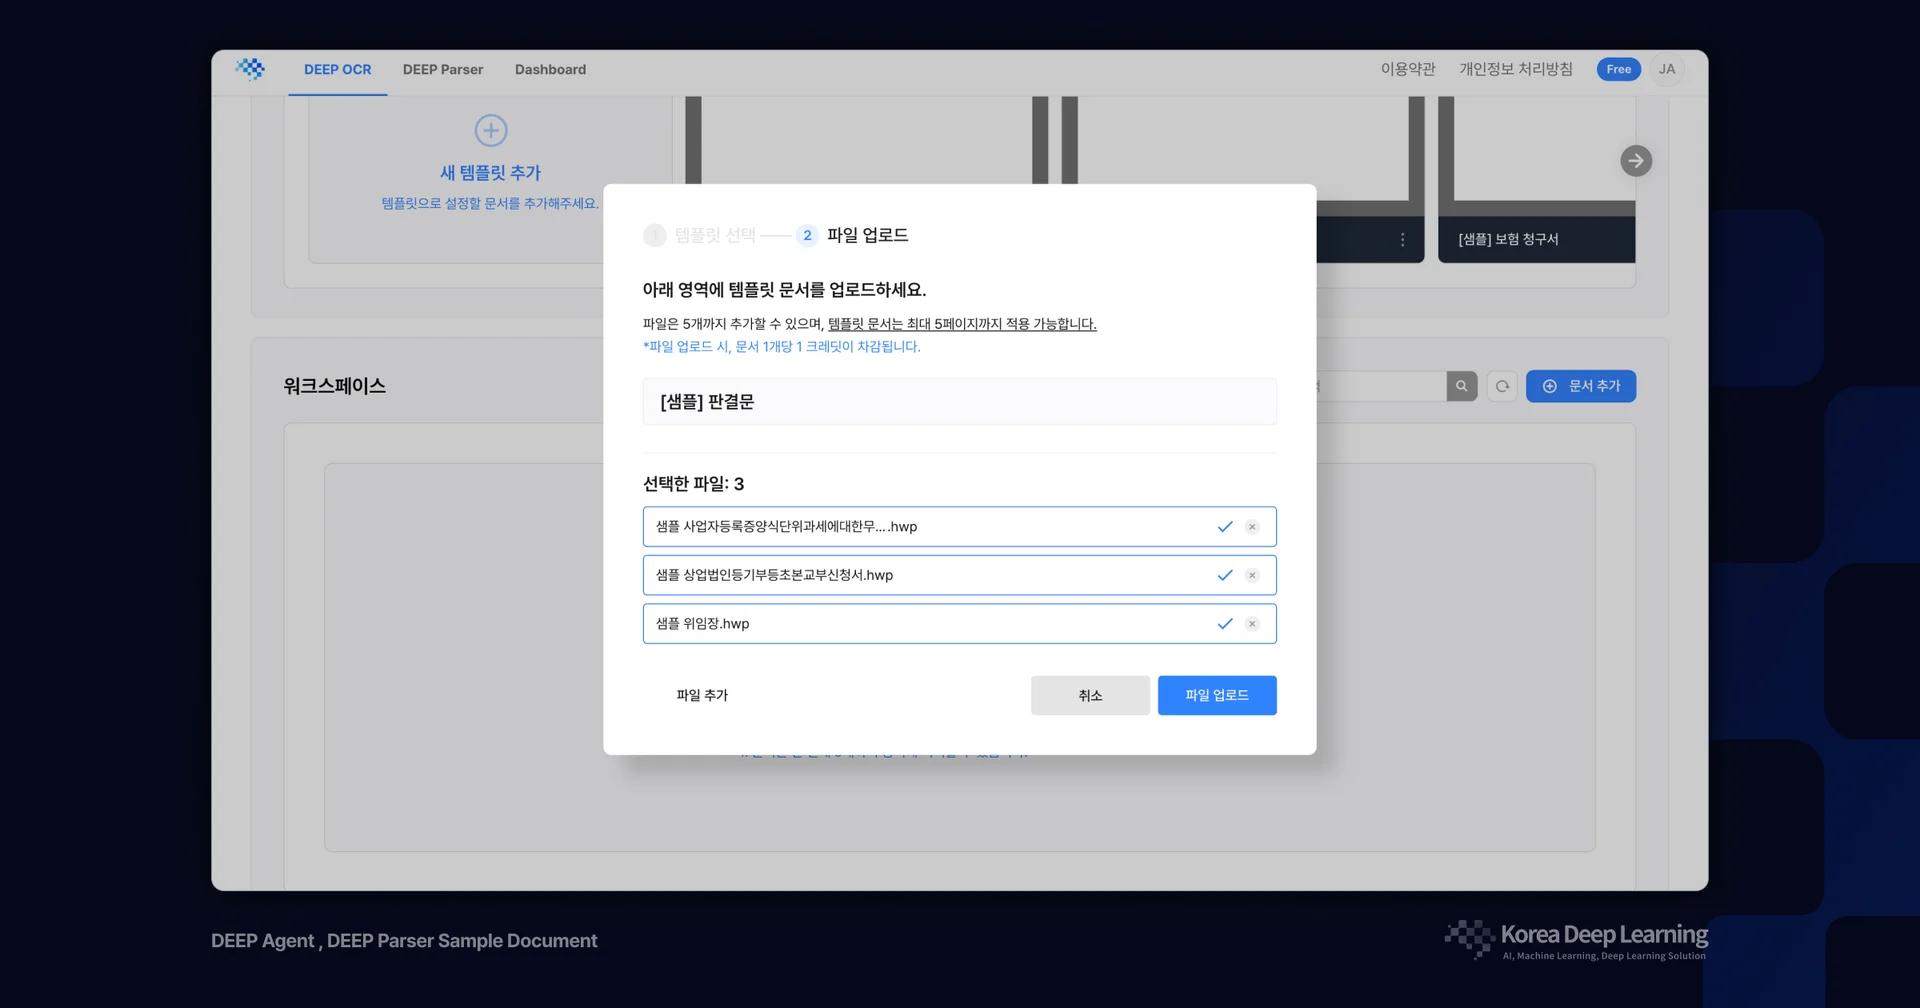Switch to the DEEP Parser tab
The height and width of the screenshot is (1008, 1920).
[x=443, y=69]
